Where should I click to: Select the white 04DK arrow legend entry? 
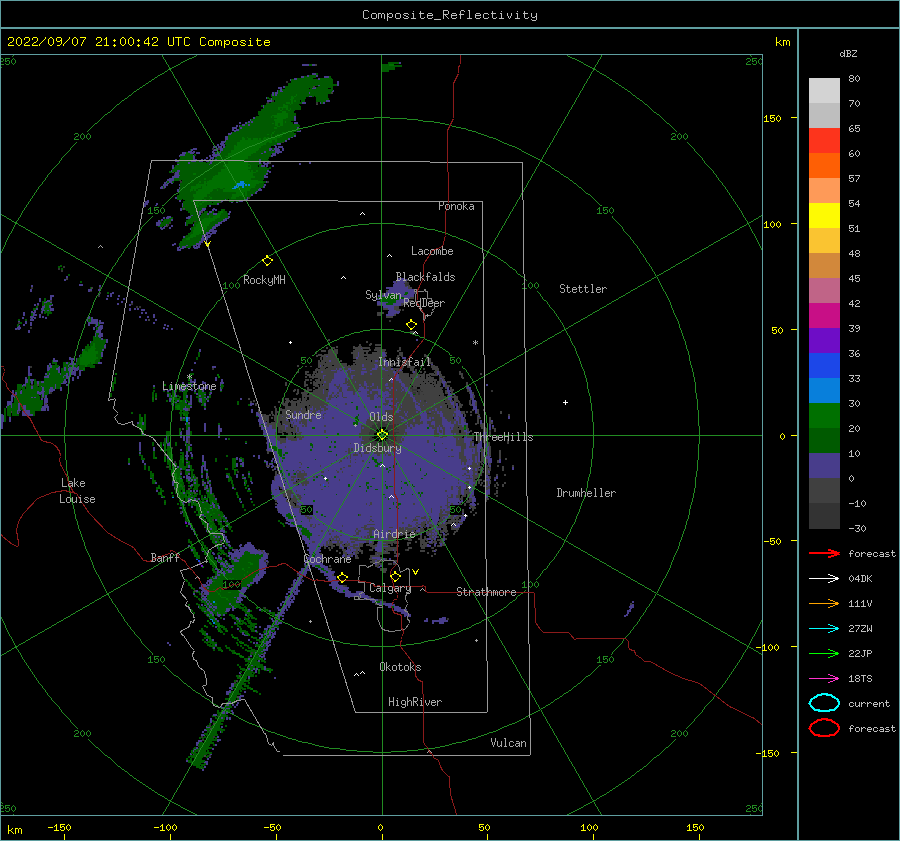pyautogui.click(x=824, y=578)
